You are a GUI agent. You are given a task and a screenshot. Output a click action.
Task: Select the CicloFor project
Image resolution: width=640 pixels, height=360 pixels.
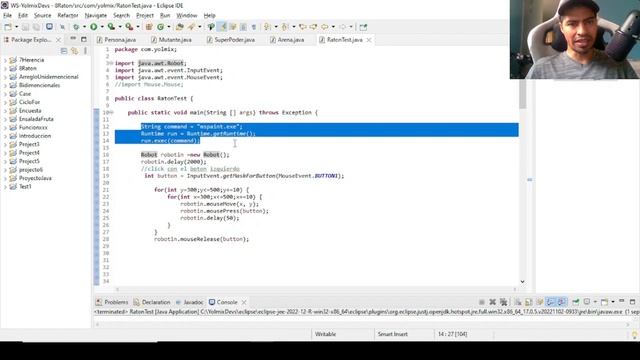(29, 102)
